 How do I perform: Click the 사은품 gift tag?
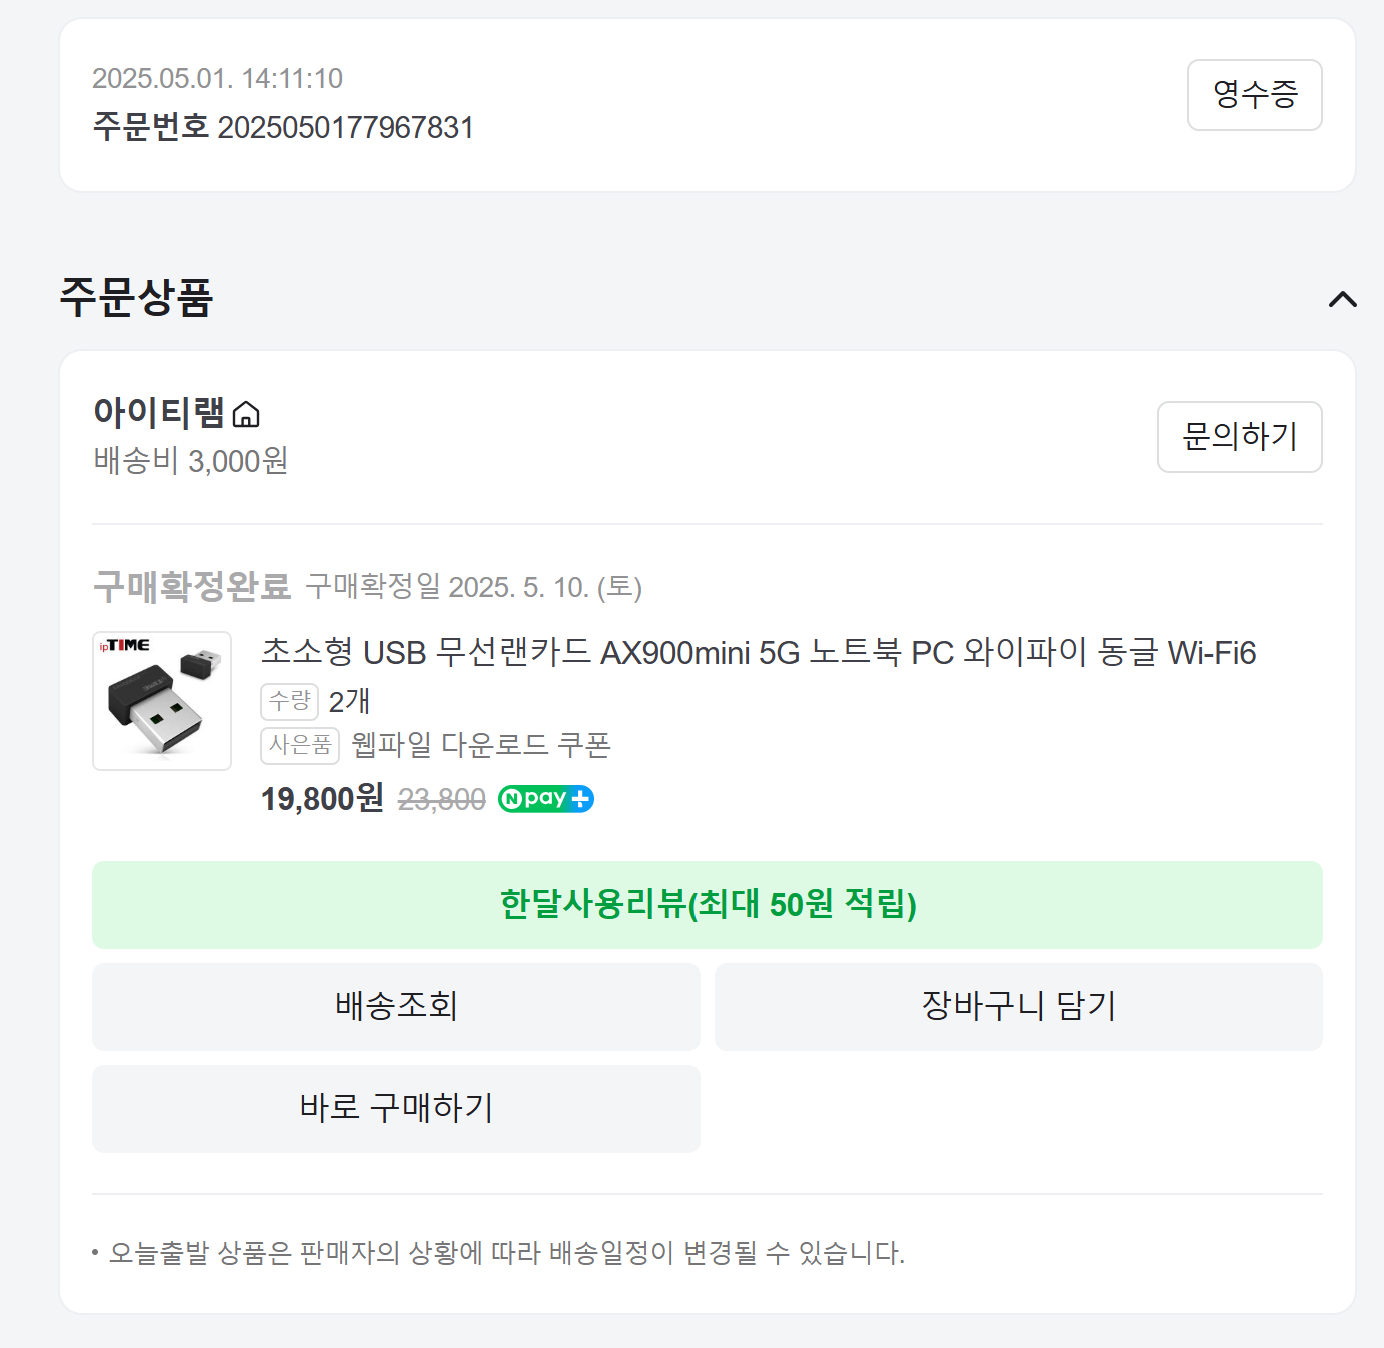300,745
